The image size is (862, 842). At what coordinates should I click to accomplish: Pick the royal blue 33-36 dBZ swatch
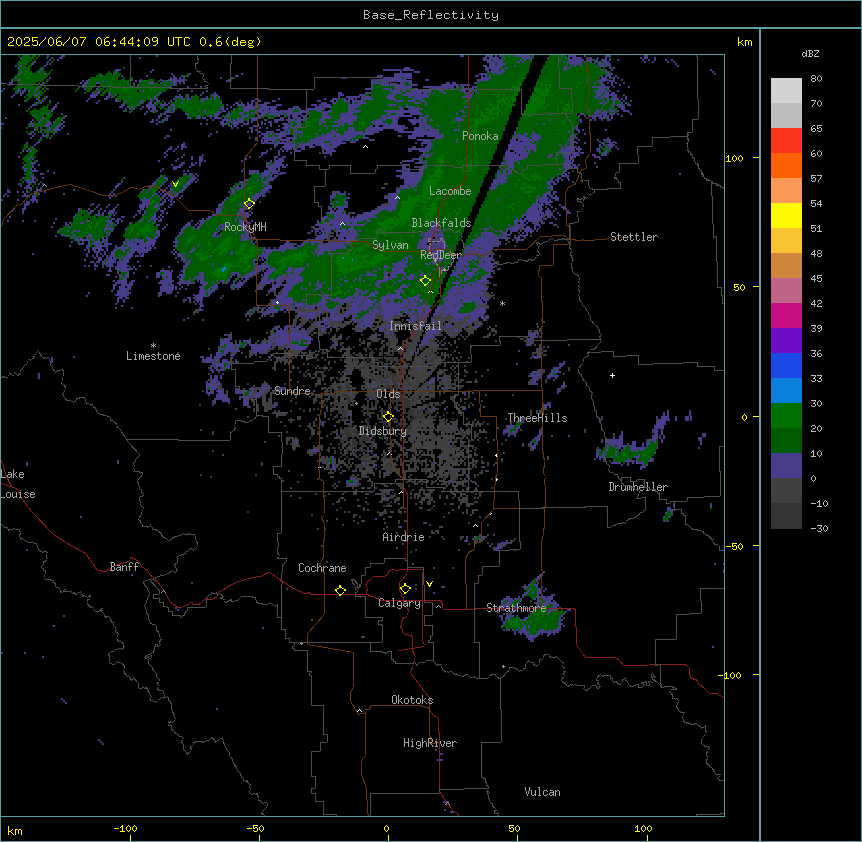[786, 366]
